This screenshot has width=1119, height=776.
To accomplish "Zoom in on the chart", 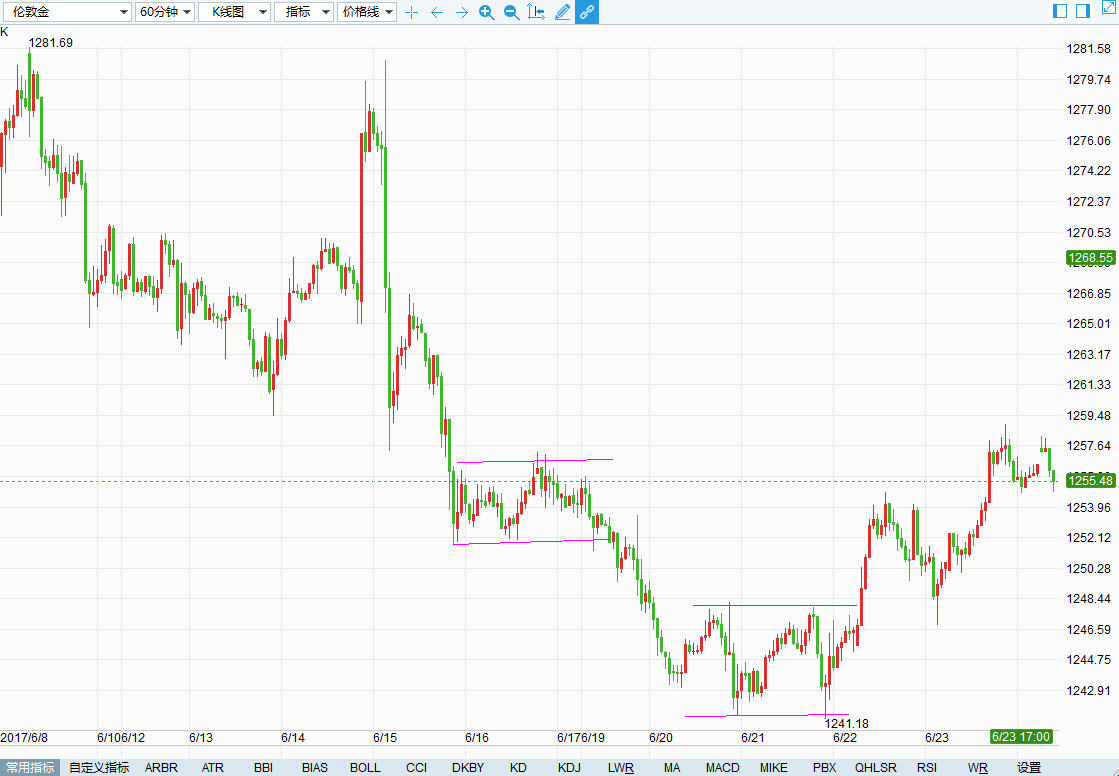I will click(x=486, y=12).
